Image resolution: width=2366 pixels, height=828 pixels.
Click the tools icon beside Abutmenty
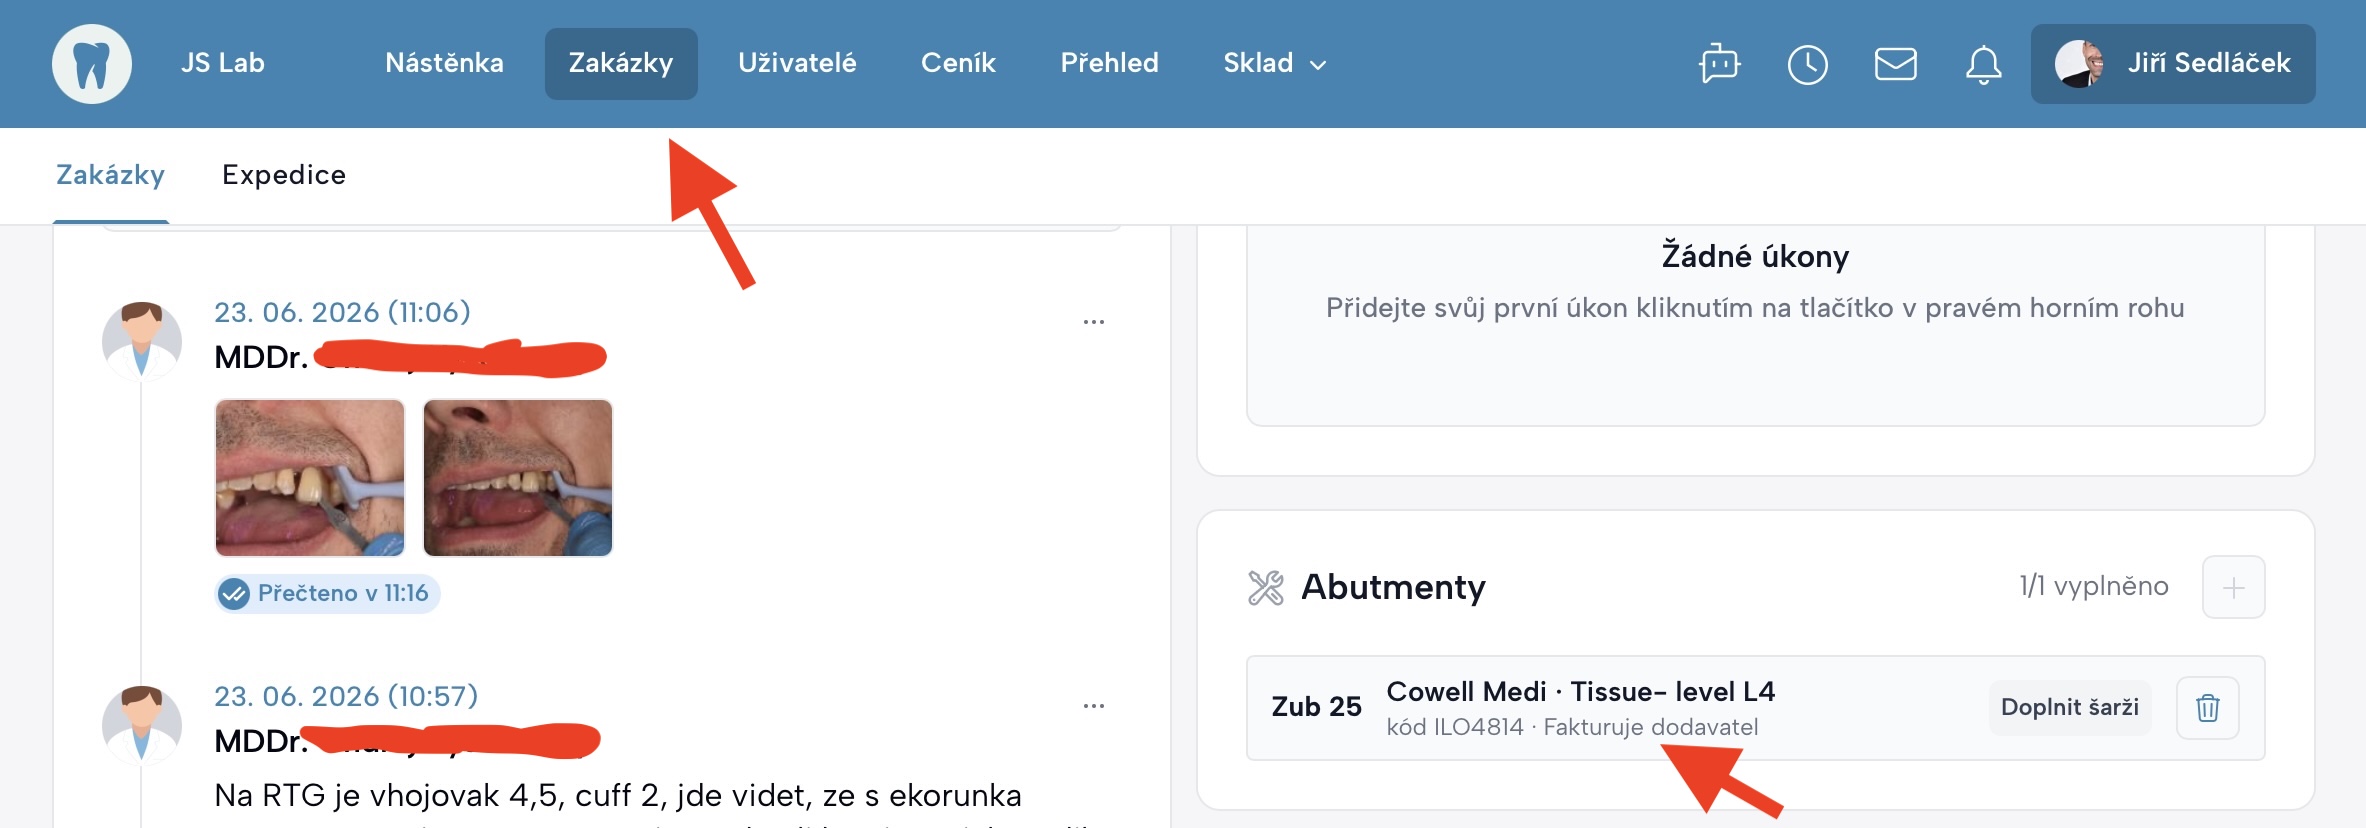(1265, 587)
